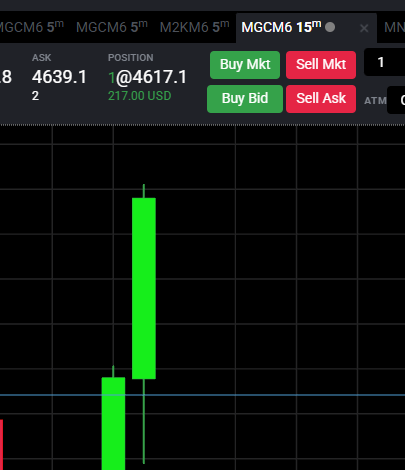This screenshot has width=405, height=470.
Task: Switch to the M2KM6 5m tab
Action: click(194, 27)
